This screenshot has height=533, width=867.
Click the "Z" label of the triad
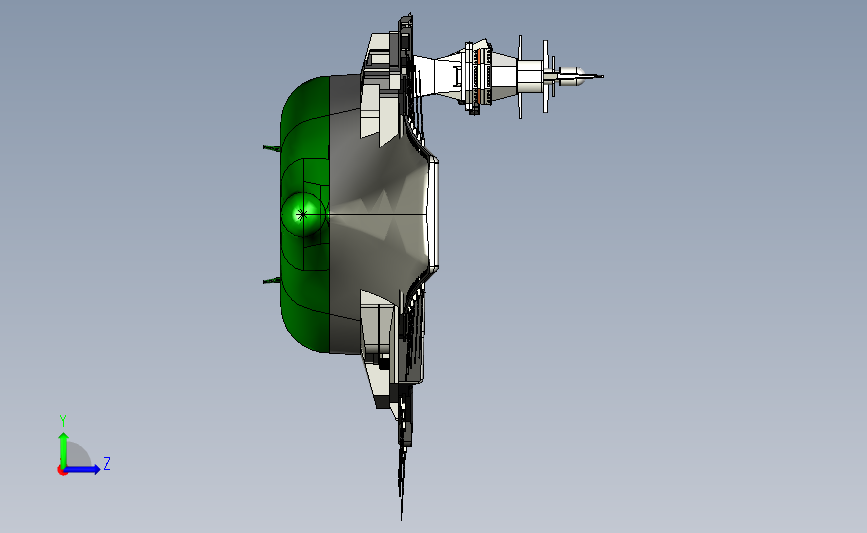107,463
